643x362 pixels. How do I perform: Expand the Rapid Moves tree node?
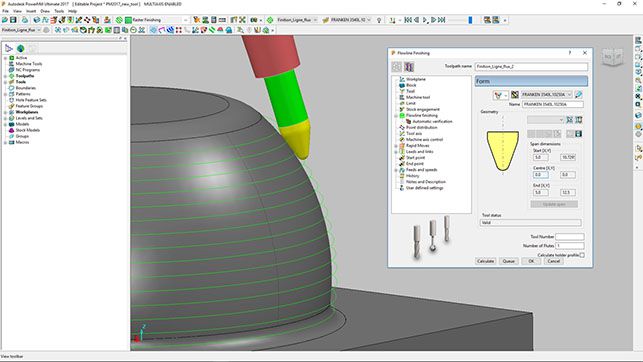(x=396, y=146)
